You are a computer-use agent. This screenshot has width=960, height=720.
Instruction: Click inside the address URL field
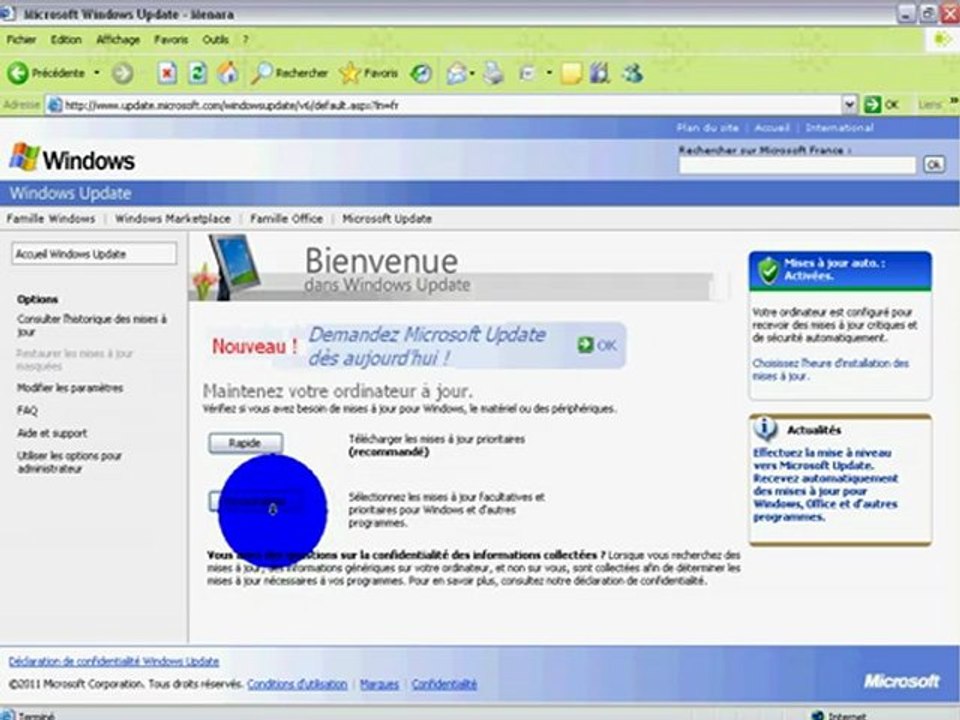(x=444, y=105)
